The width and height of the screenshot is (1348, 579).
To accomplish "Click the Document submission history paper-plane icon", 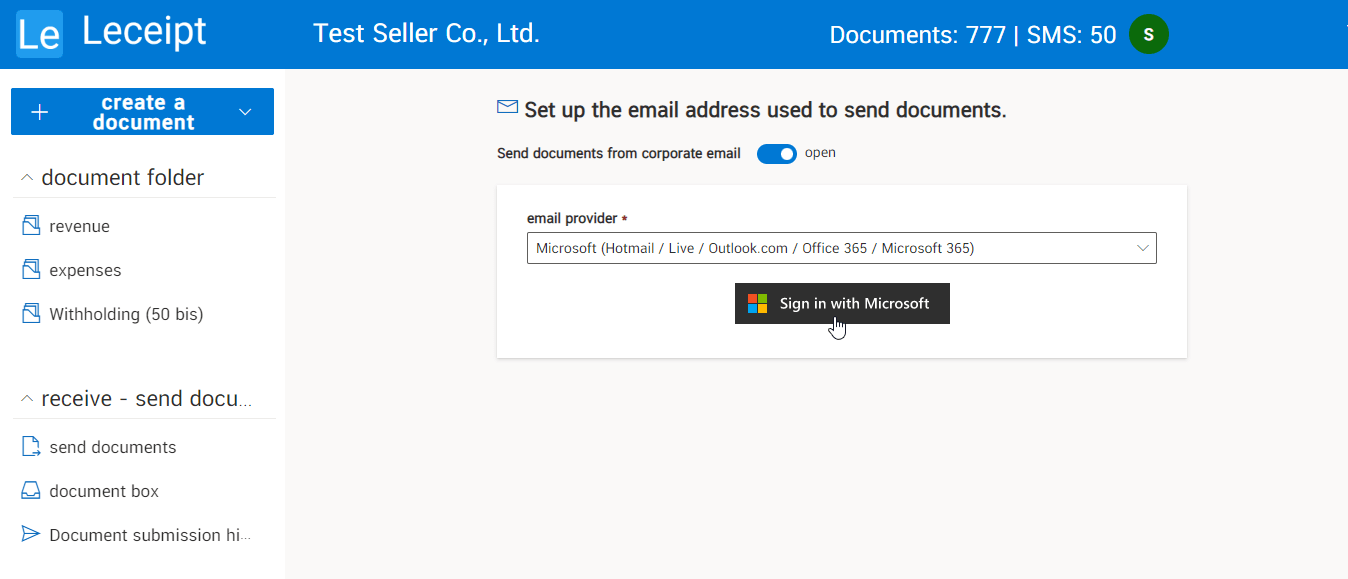I will pos(31,534).
